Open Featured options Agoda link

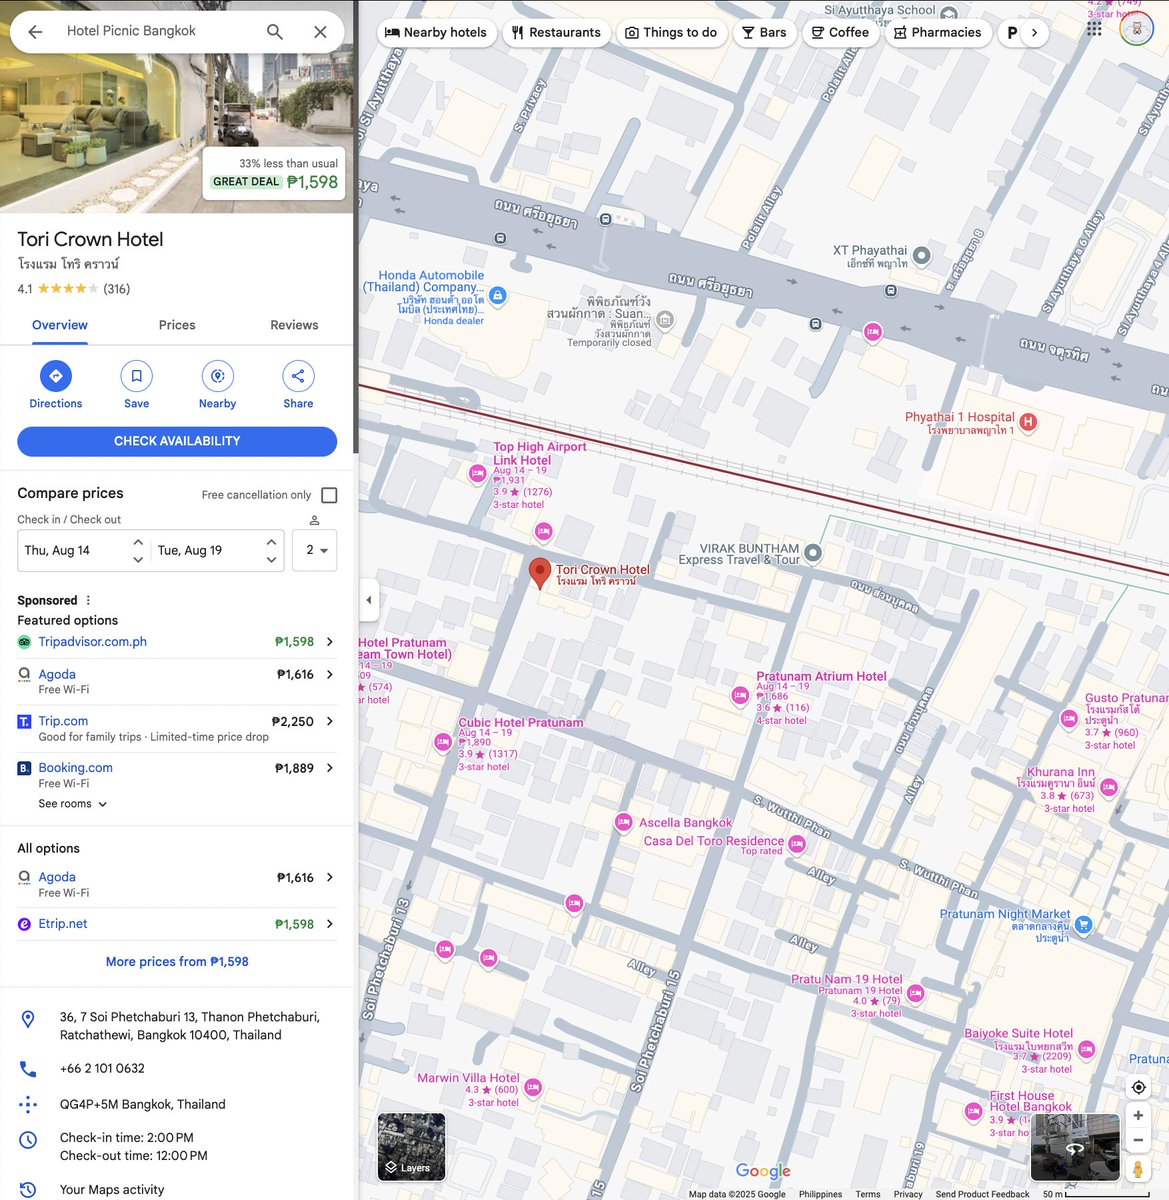tap(57, 674)
